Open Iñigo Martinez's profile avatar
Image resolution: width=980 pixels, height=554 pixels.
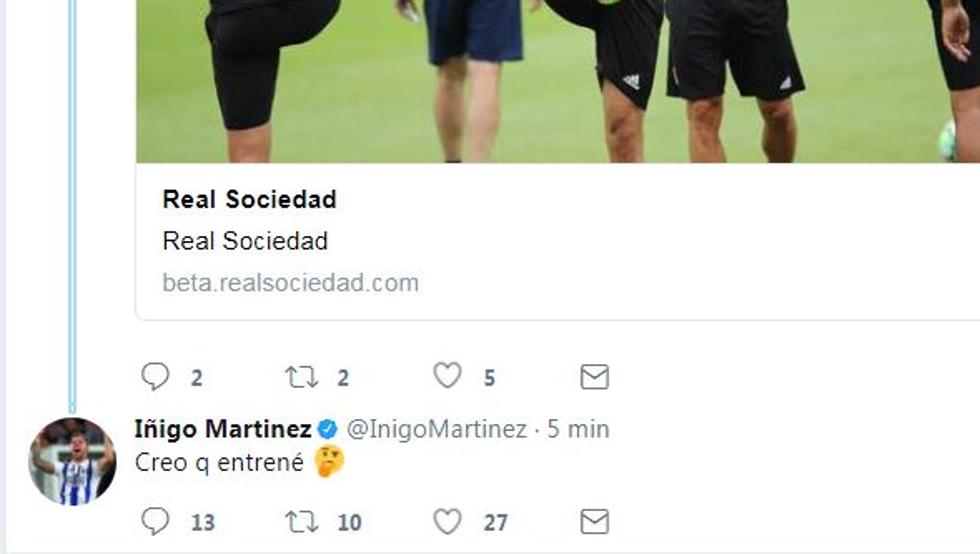click(x=72, y=461)
